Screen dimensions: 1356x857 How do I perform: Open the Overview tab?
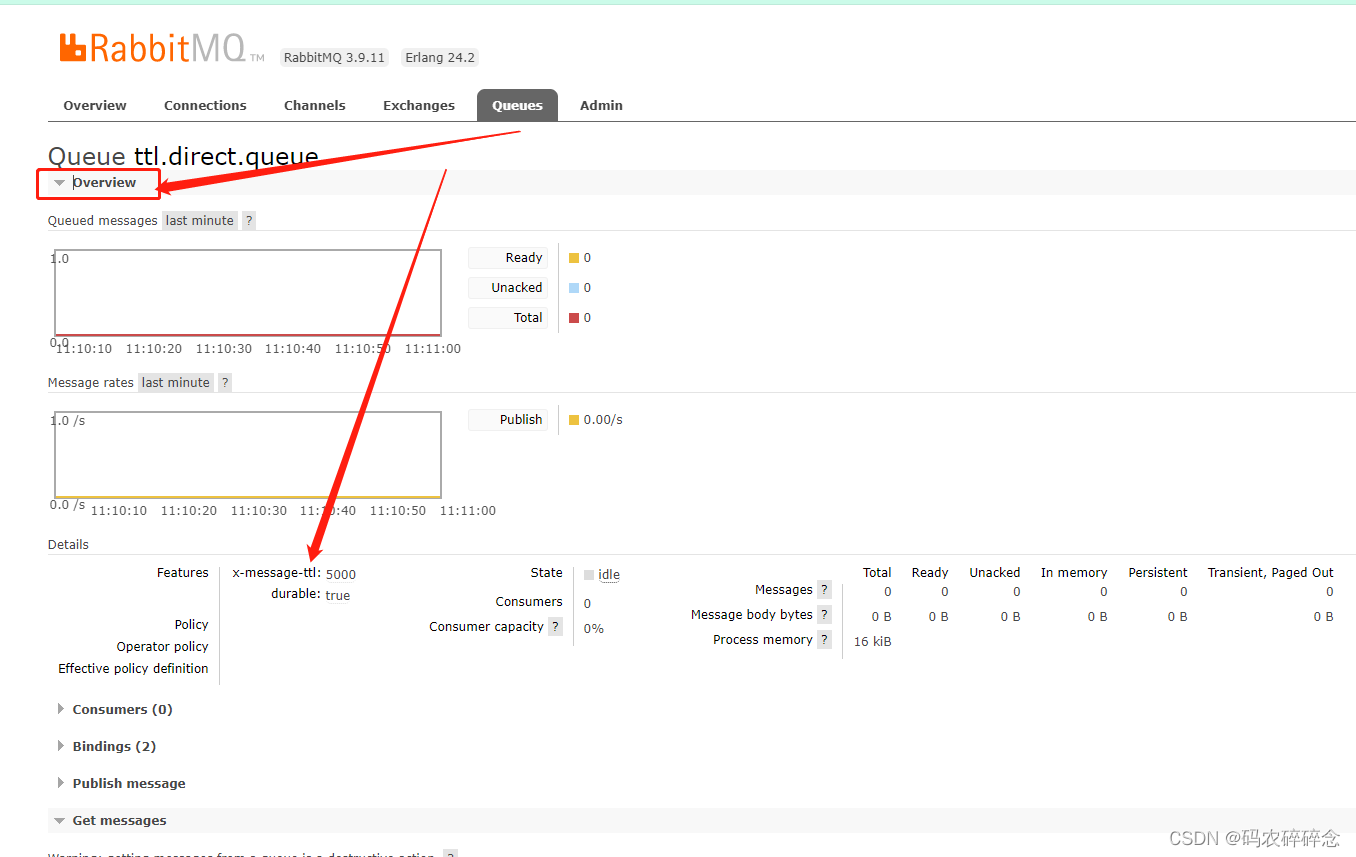[95, 105]
